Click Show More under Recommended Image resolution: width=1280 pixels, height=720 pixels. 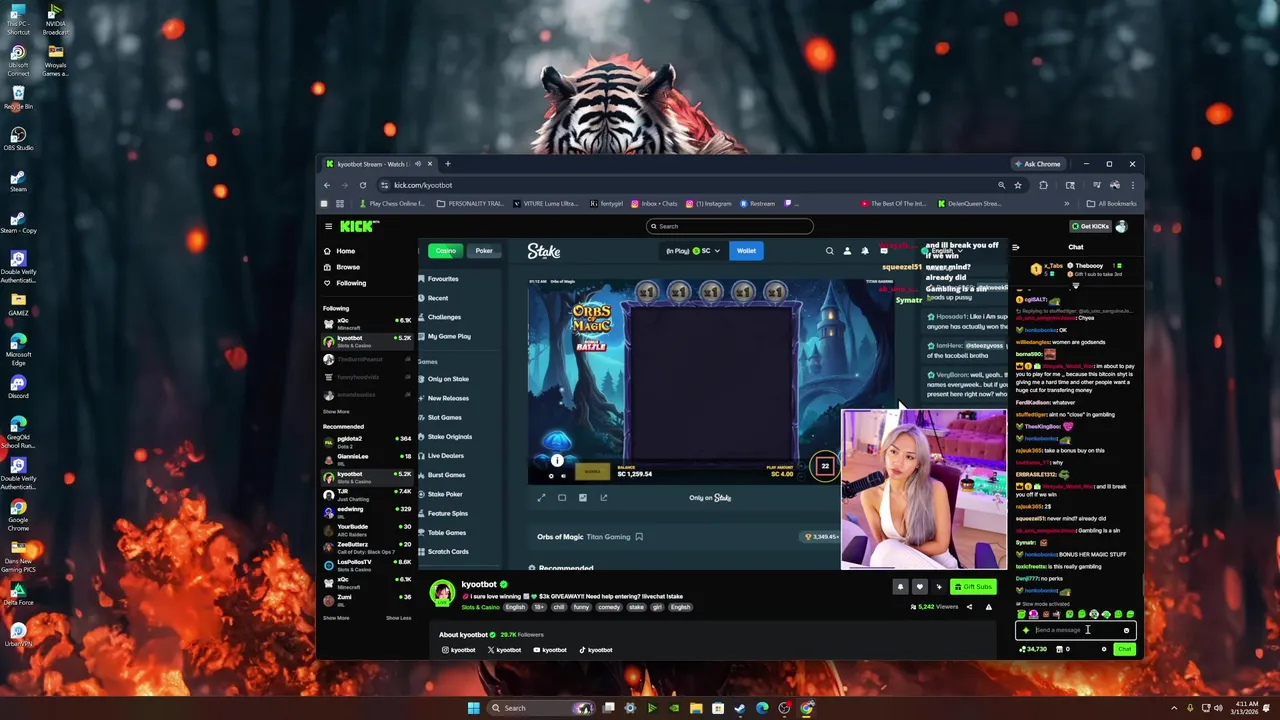[x=336, y=618]
